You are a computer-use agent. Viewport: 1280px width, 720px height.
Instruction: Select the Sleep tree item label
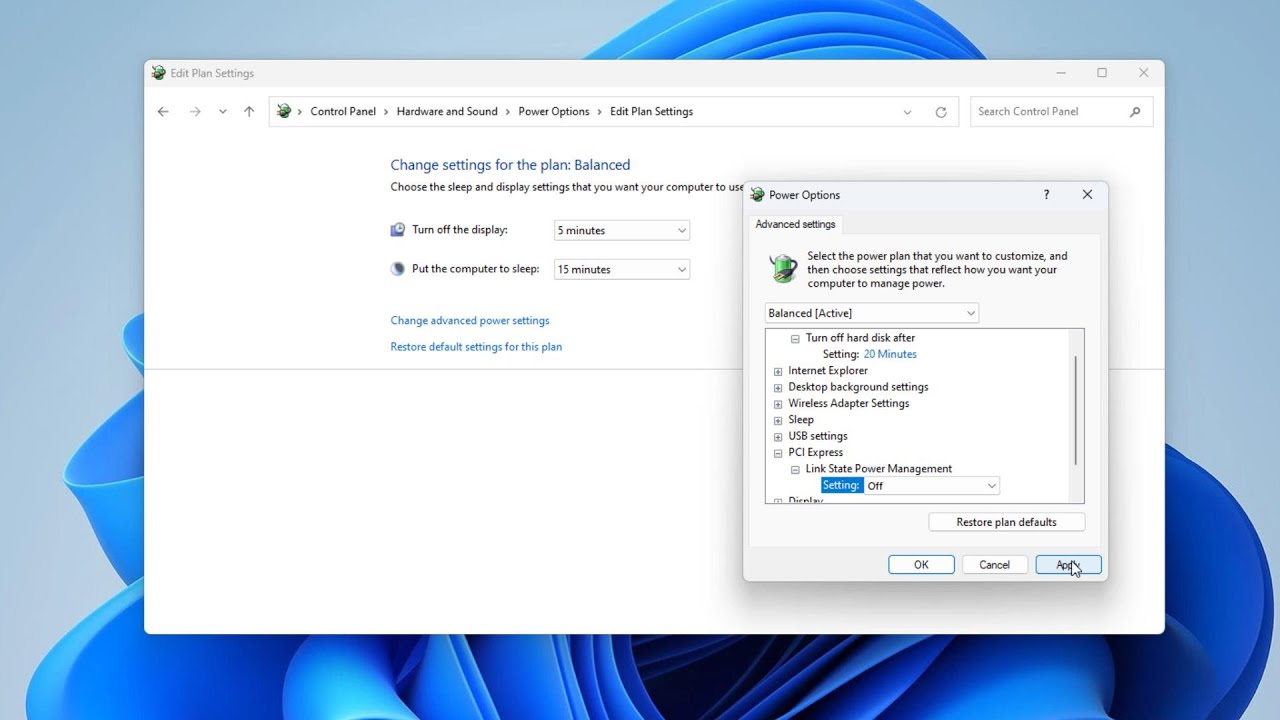click(x=801, y=420)
